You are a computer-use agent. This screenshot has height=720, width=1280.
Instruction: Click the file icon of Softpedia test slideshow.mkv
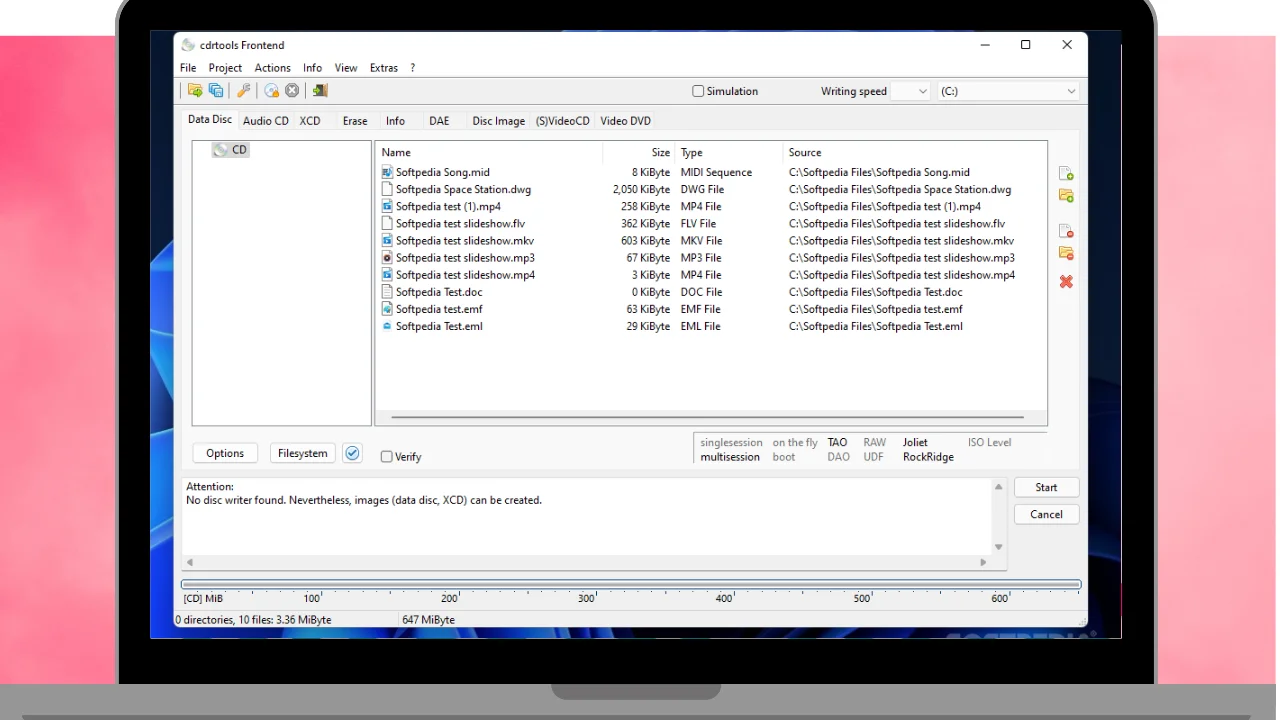coord(387,240)
